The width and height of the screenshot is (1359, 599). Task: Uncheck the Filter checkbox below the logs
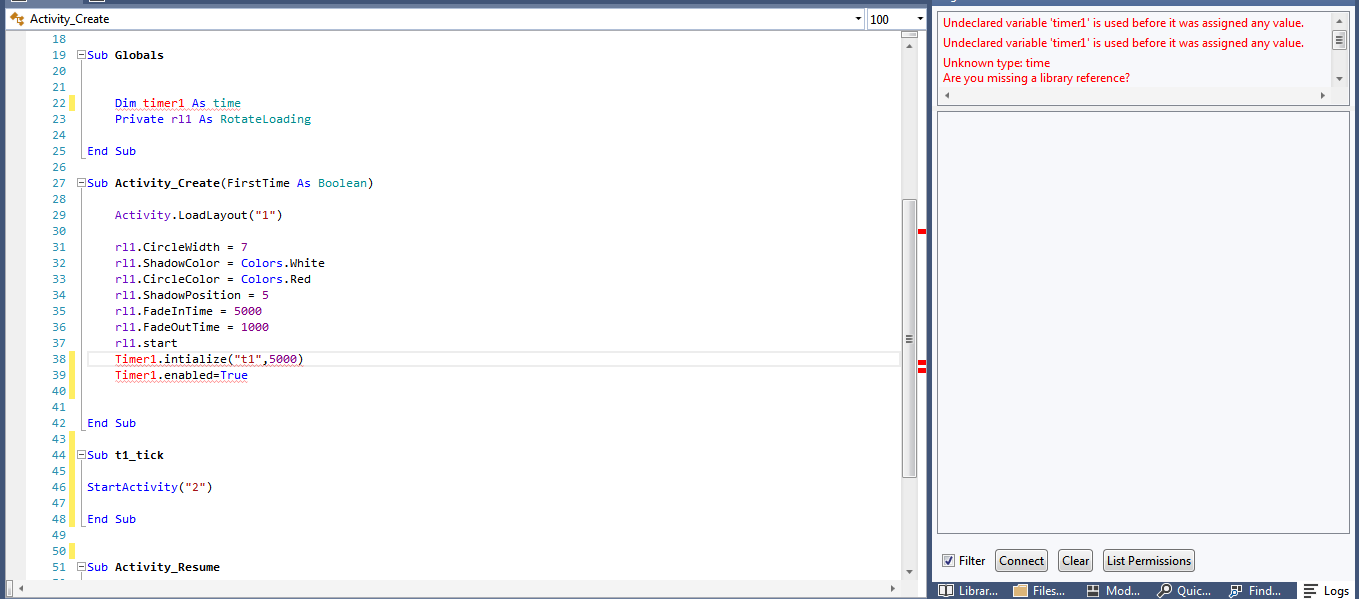(948, 560)
